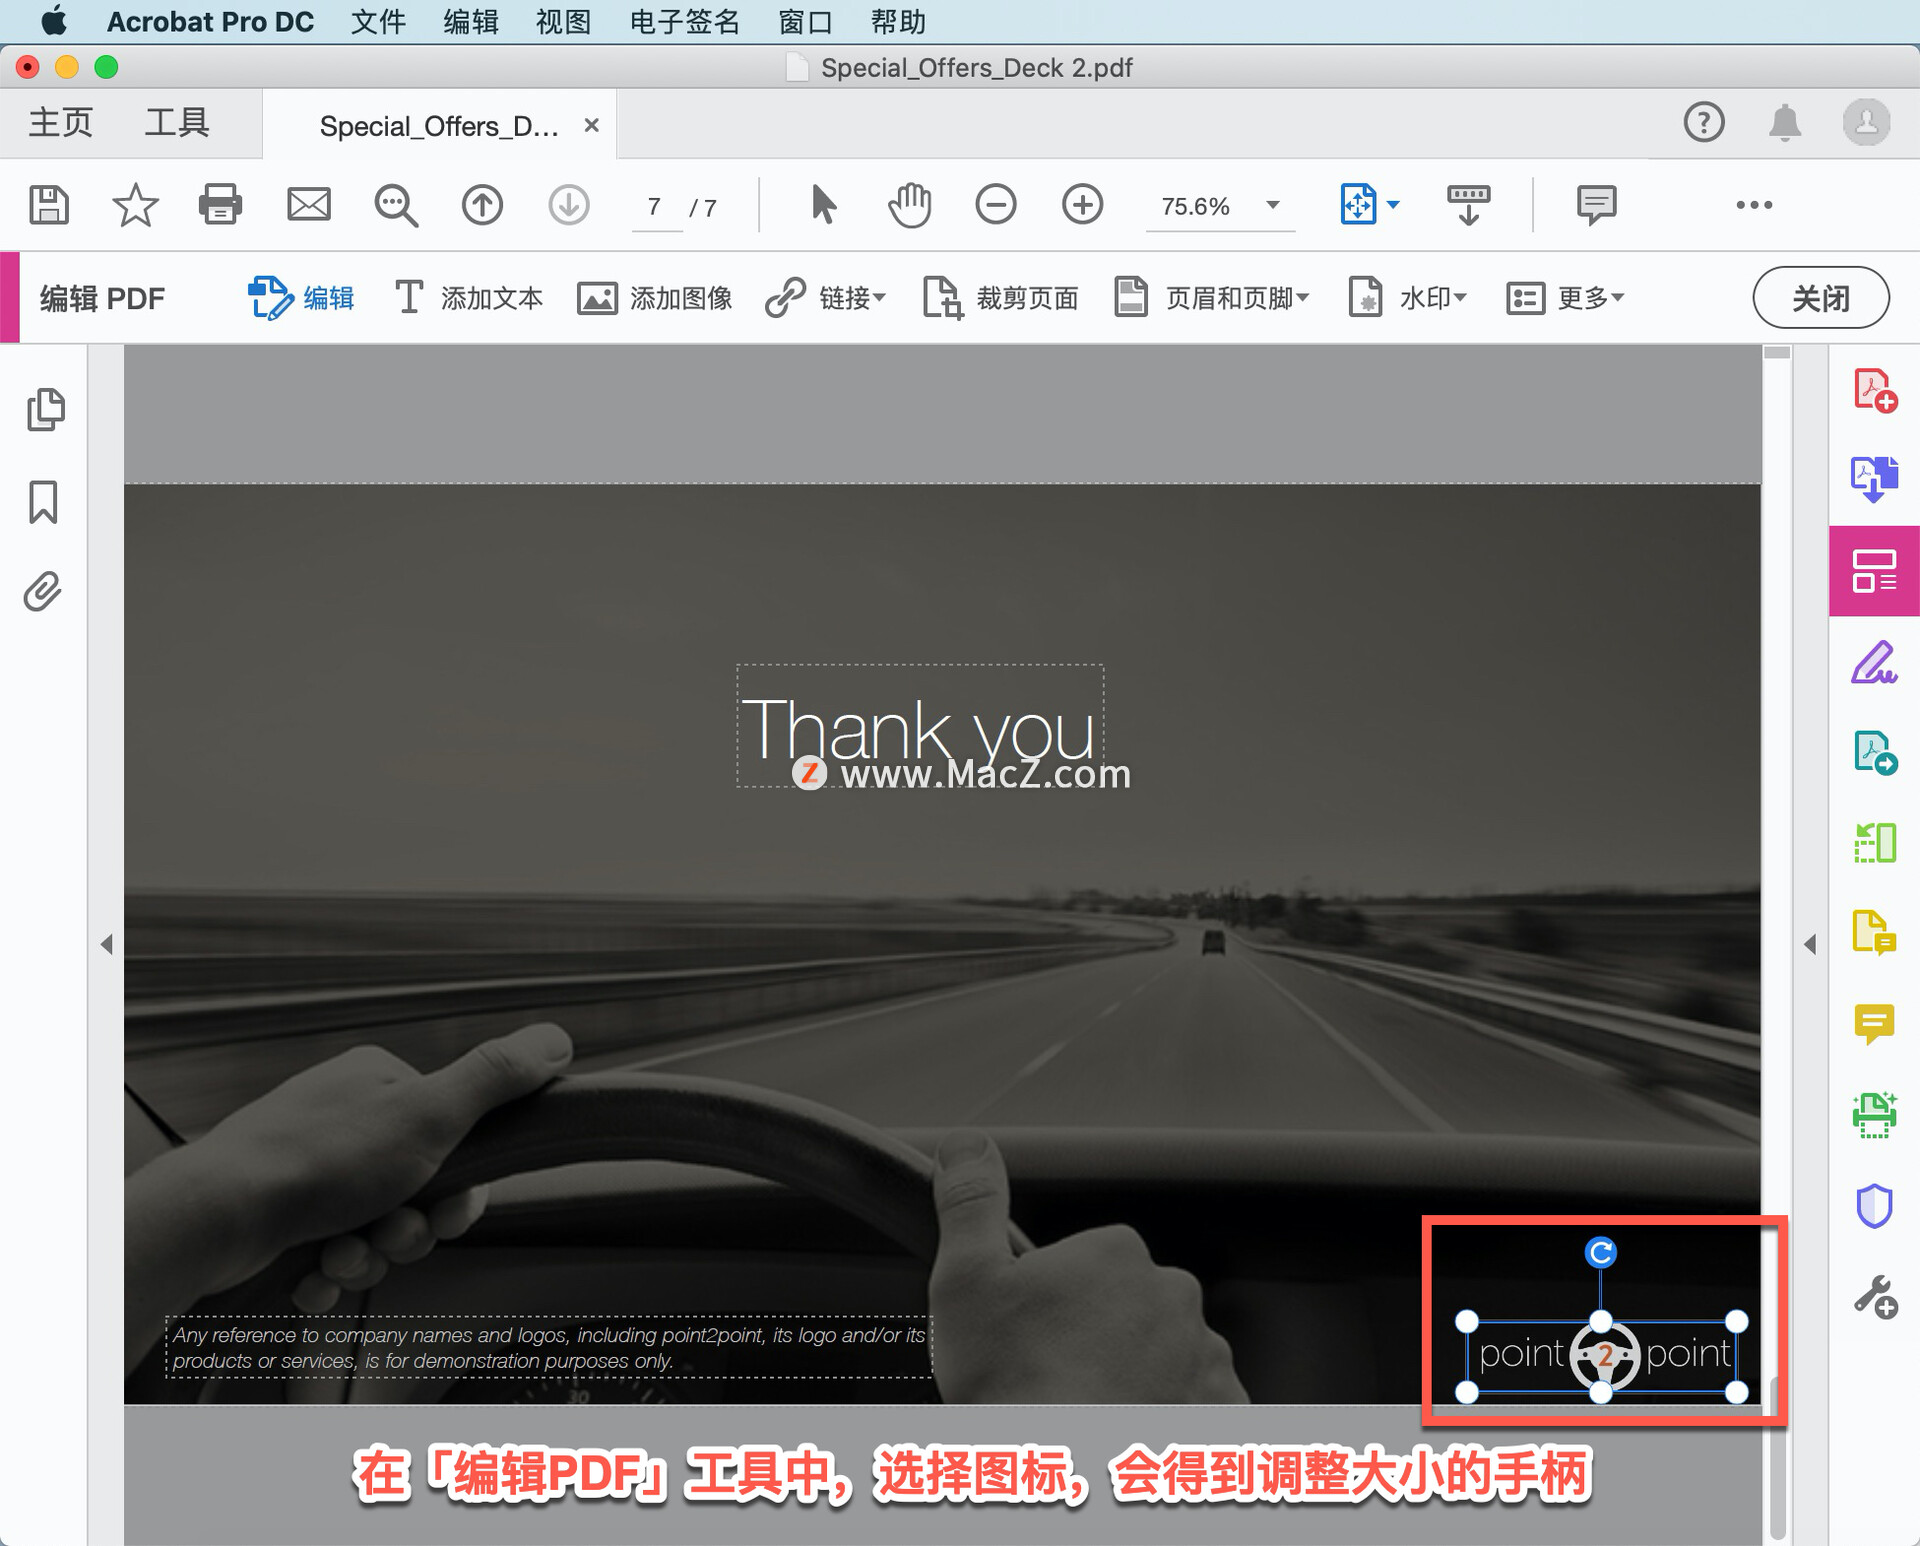Select the pink Edit PDF tool in the right sidebar
The image size is (1920, 1546).
1875,571
